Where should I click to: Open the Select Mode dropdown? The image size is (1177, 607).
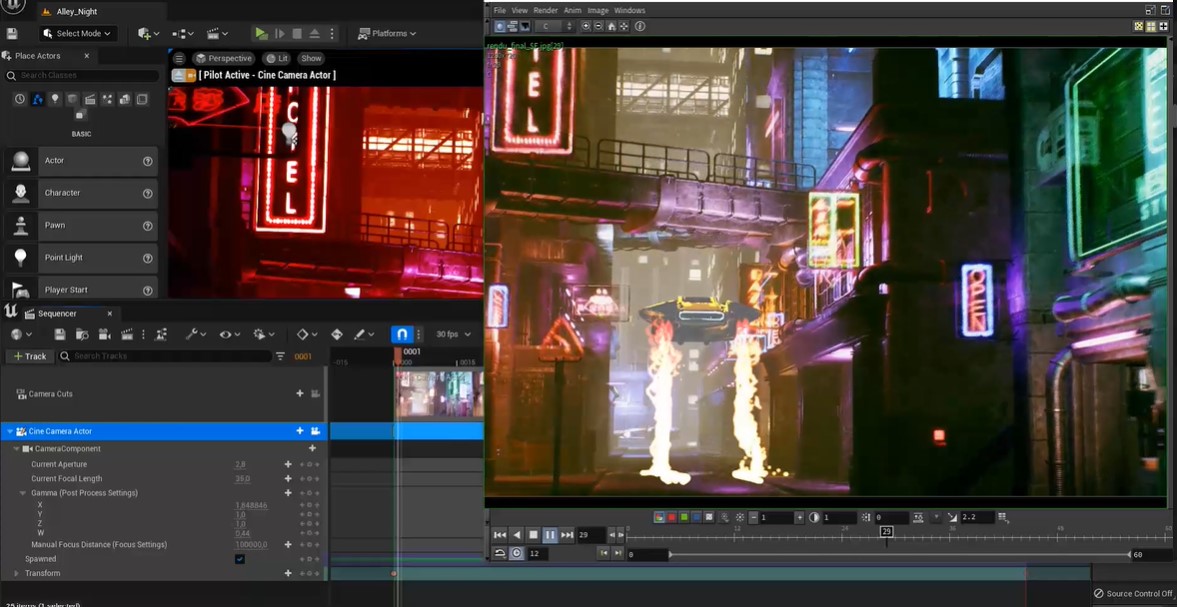click(x=77, y=33)
